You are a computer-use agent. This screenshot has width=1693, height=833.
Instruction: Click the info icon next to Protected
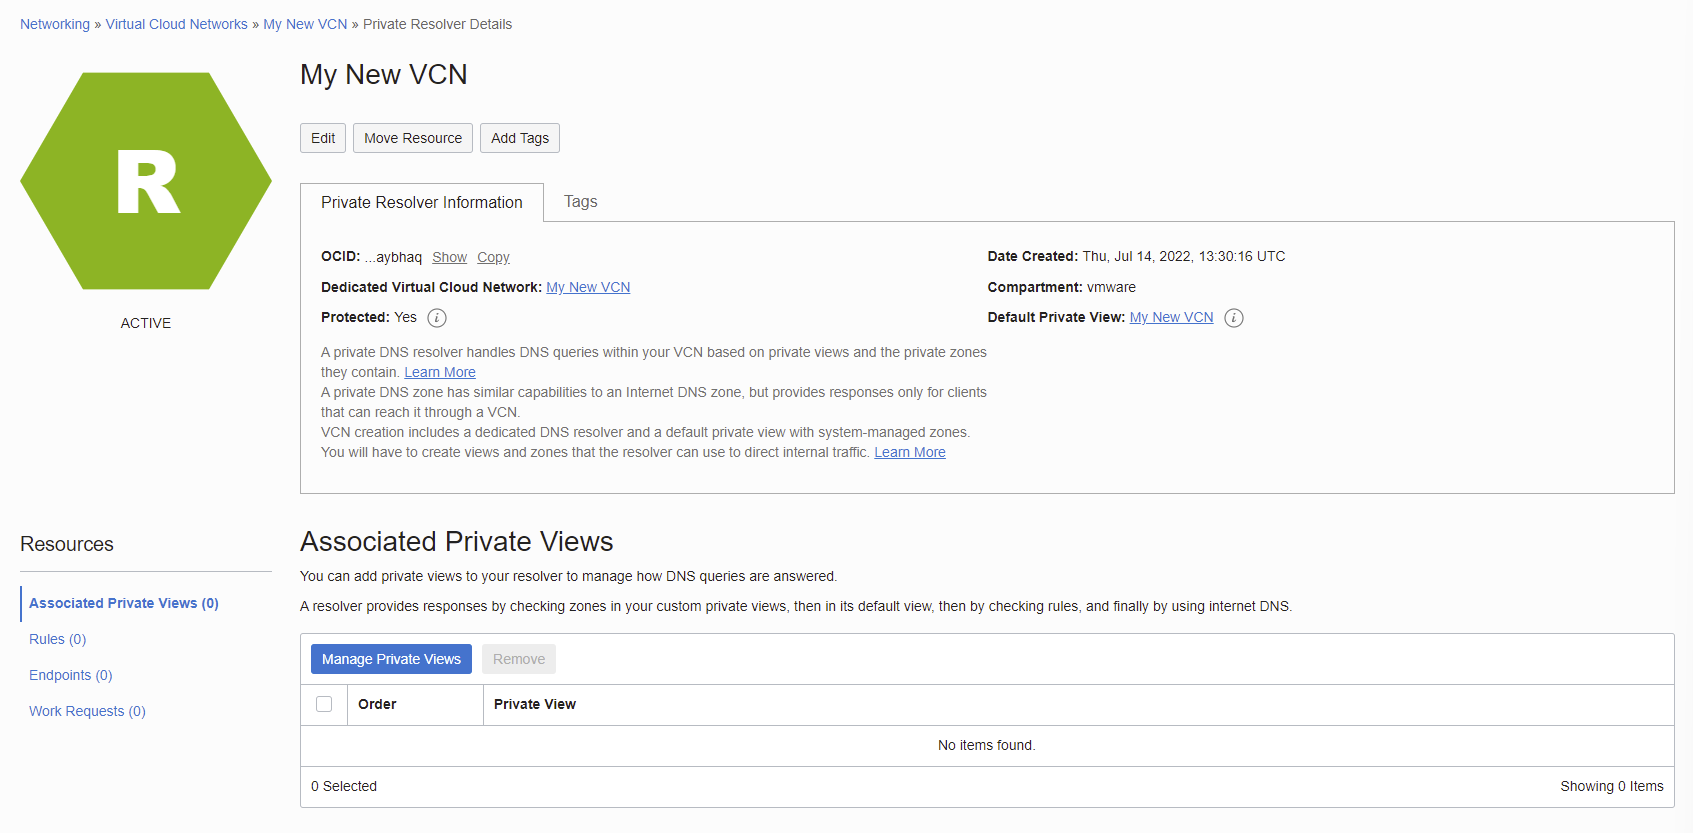pyautogui.click(x=437, y=318)
